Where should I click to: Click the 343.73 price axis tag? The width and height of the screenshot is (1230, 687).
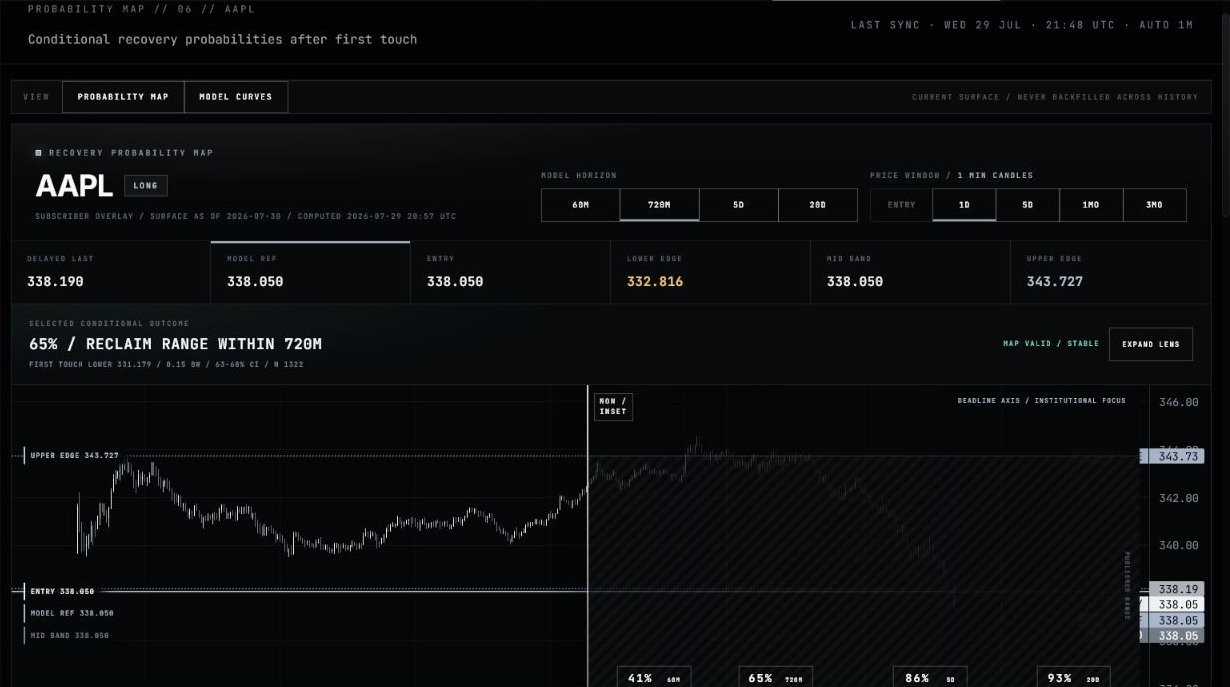pos(1176,456)
